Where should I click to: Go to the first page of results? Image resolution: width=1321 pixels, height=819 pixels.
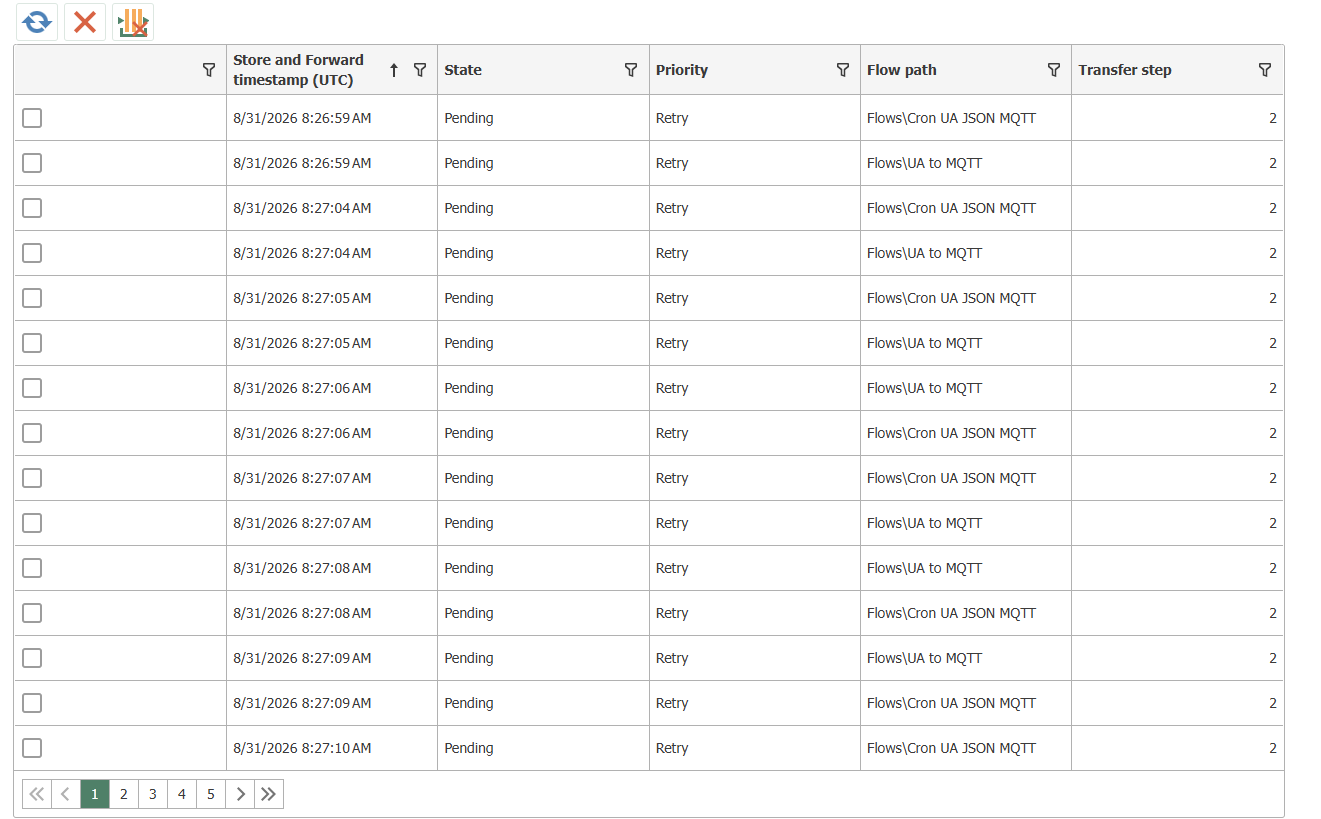pyautogui.click(x=37, y=794)
